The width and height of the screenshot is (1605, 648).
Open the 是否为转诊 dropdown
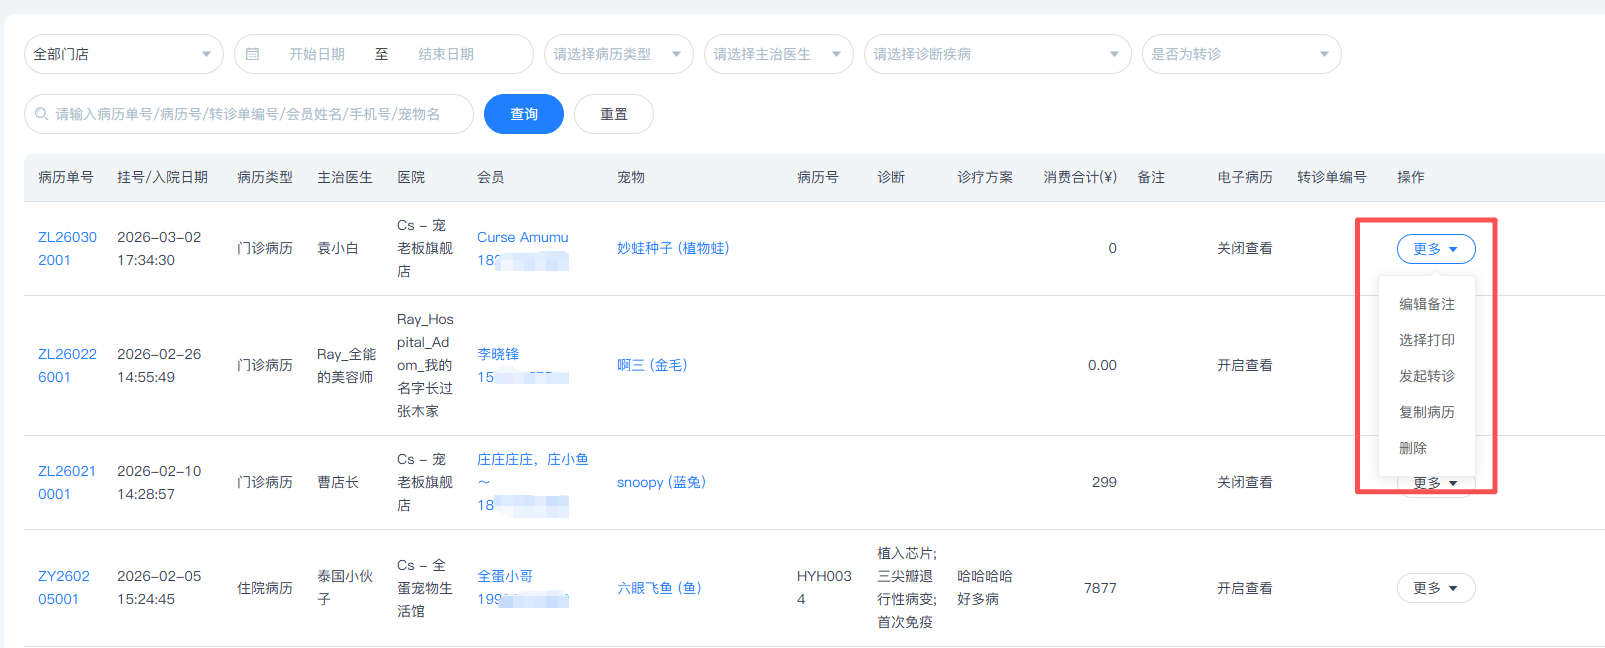[1240, 54]
